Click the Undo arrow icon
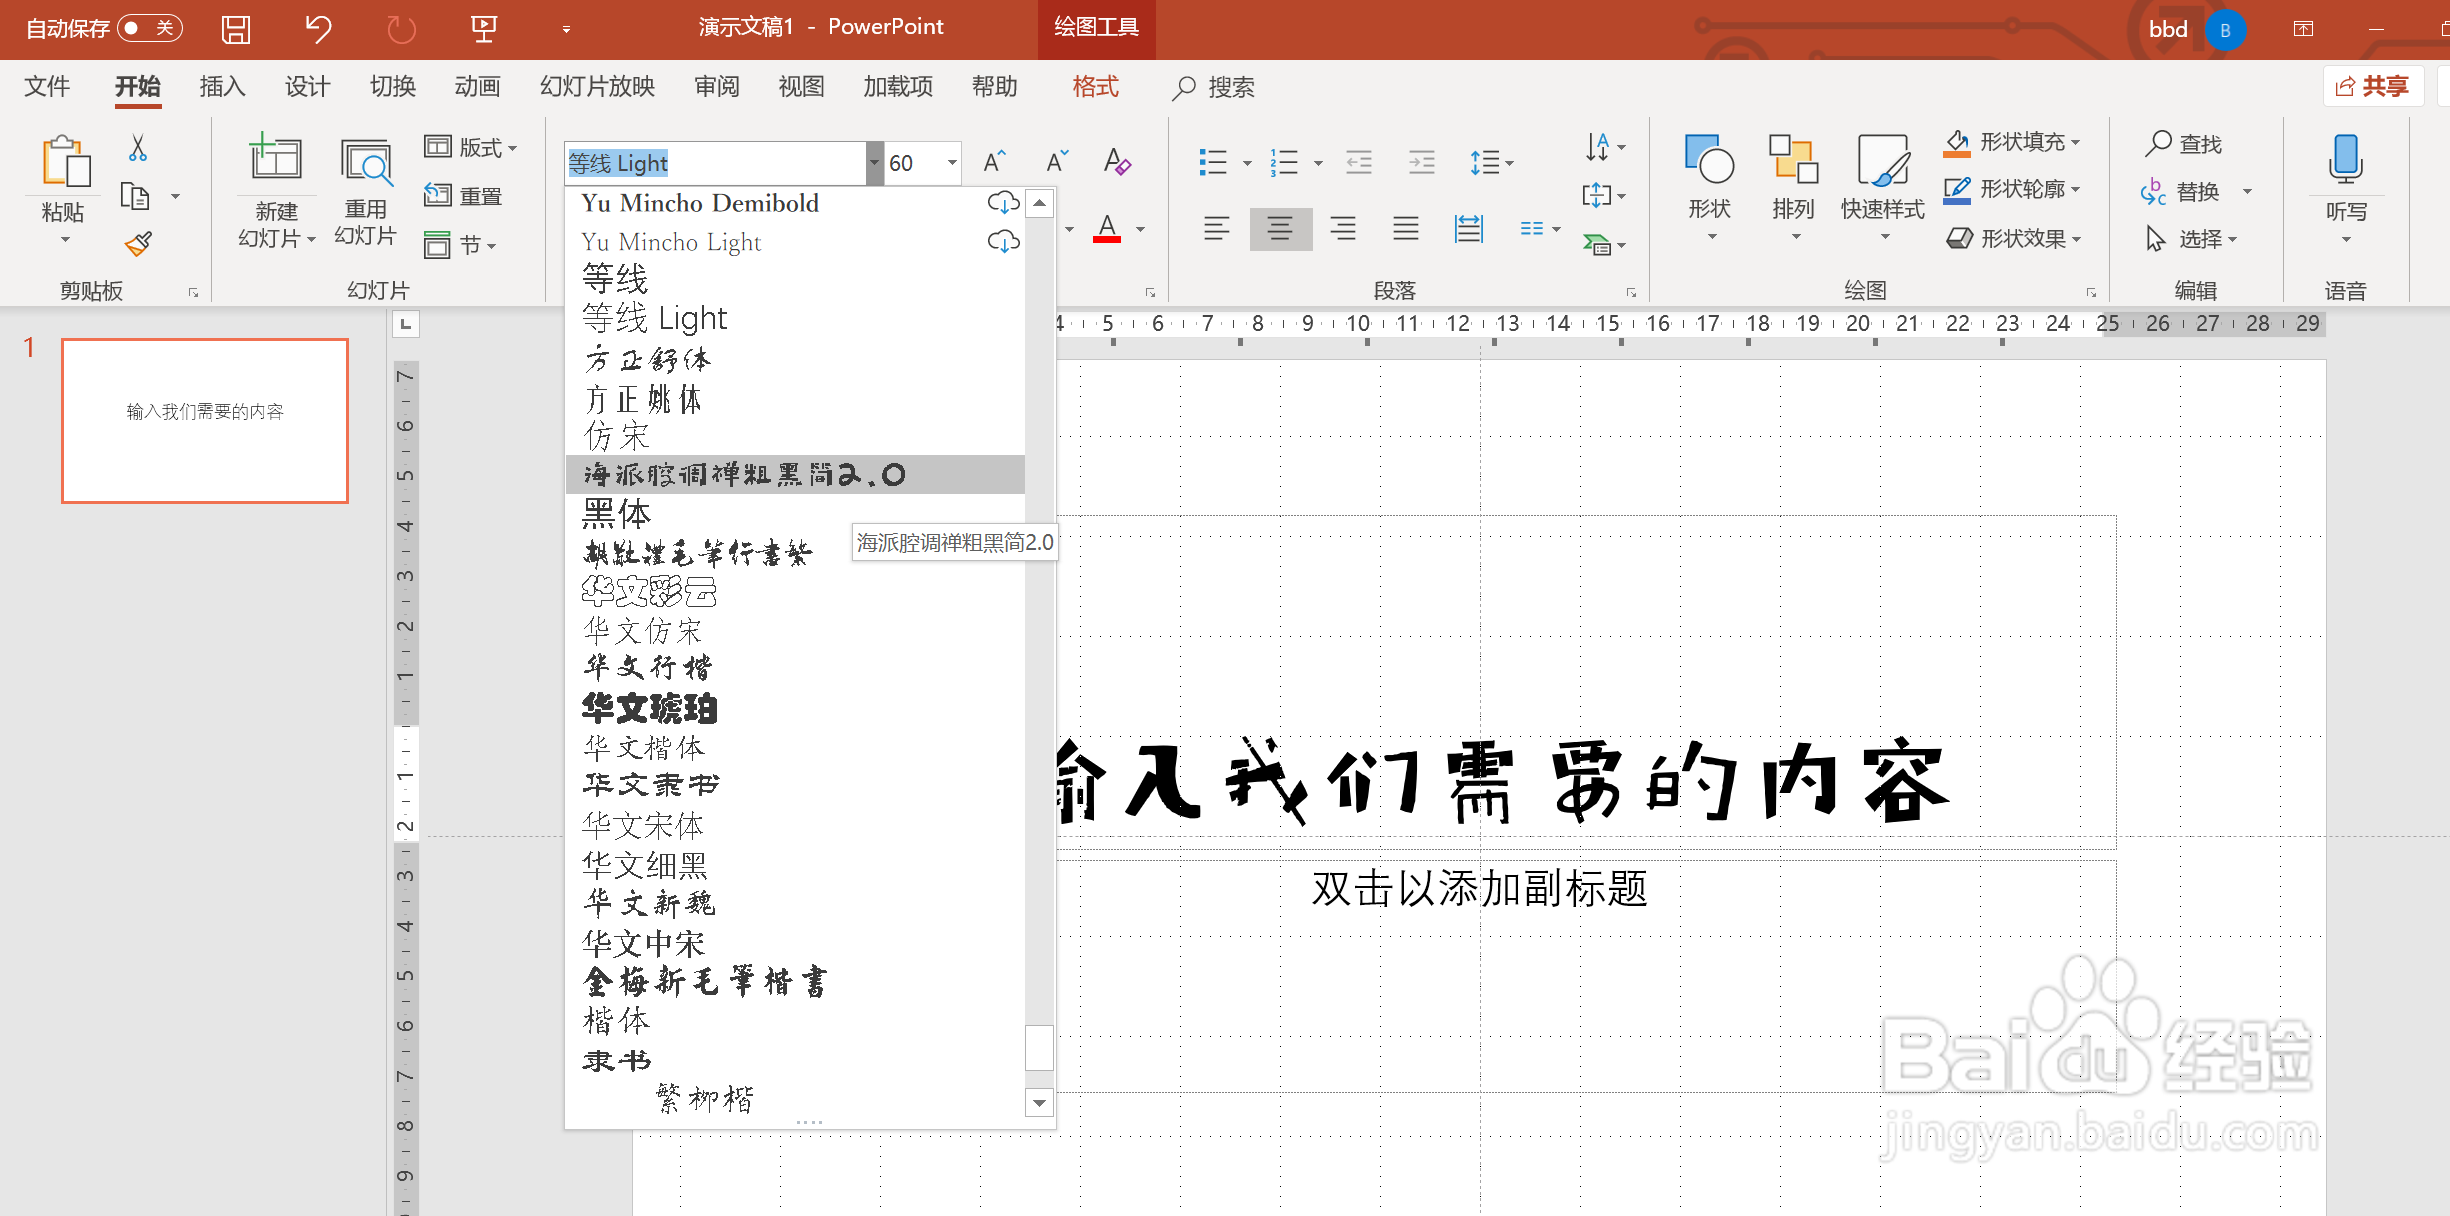Image resolution: width=2450 pixels, height=1216 pixels. point(318,29)
